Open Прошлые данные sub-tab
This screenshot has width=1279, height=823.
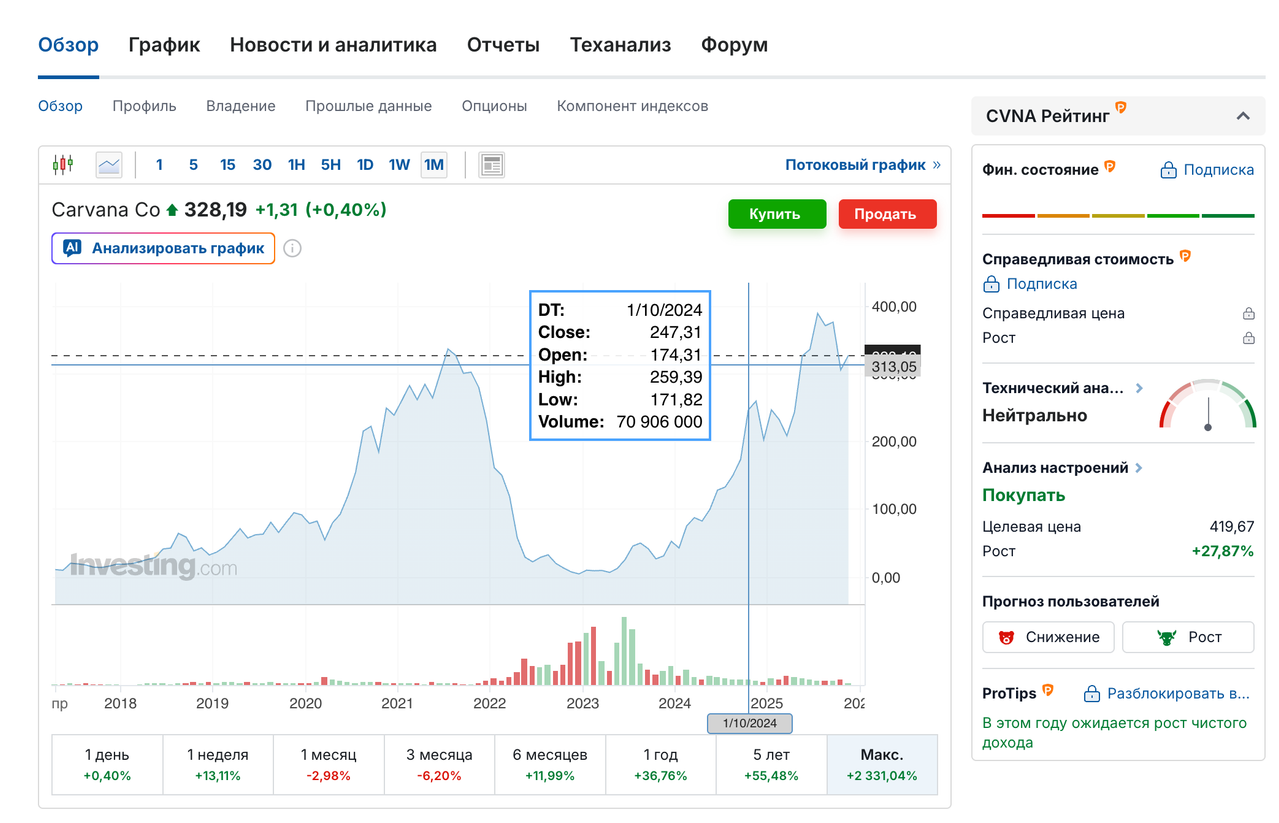point(369,106)
